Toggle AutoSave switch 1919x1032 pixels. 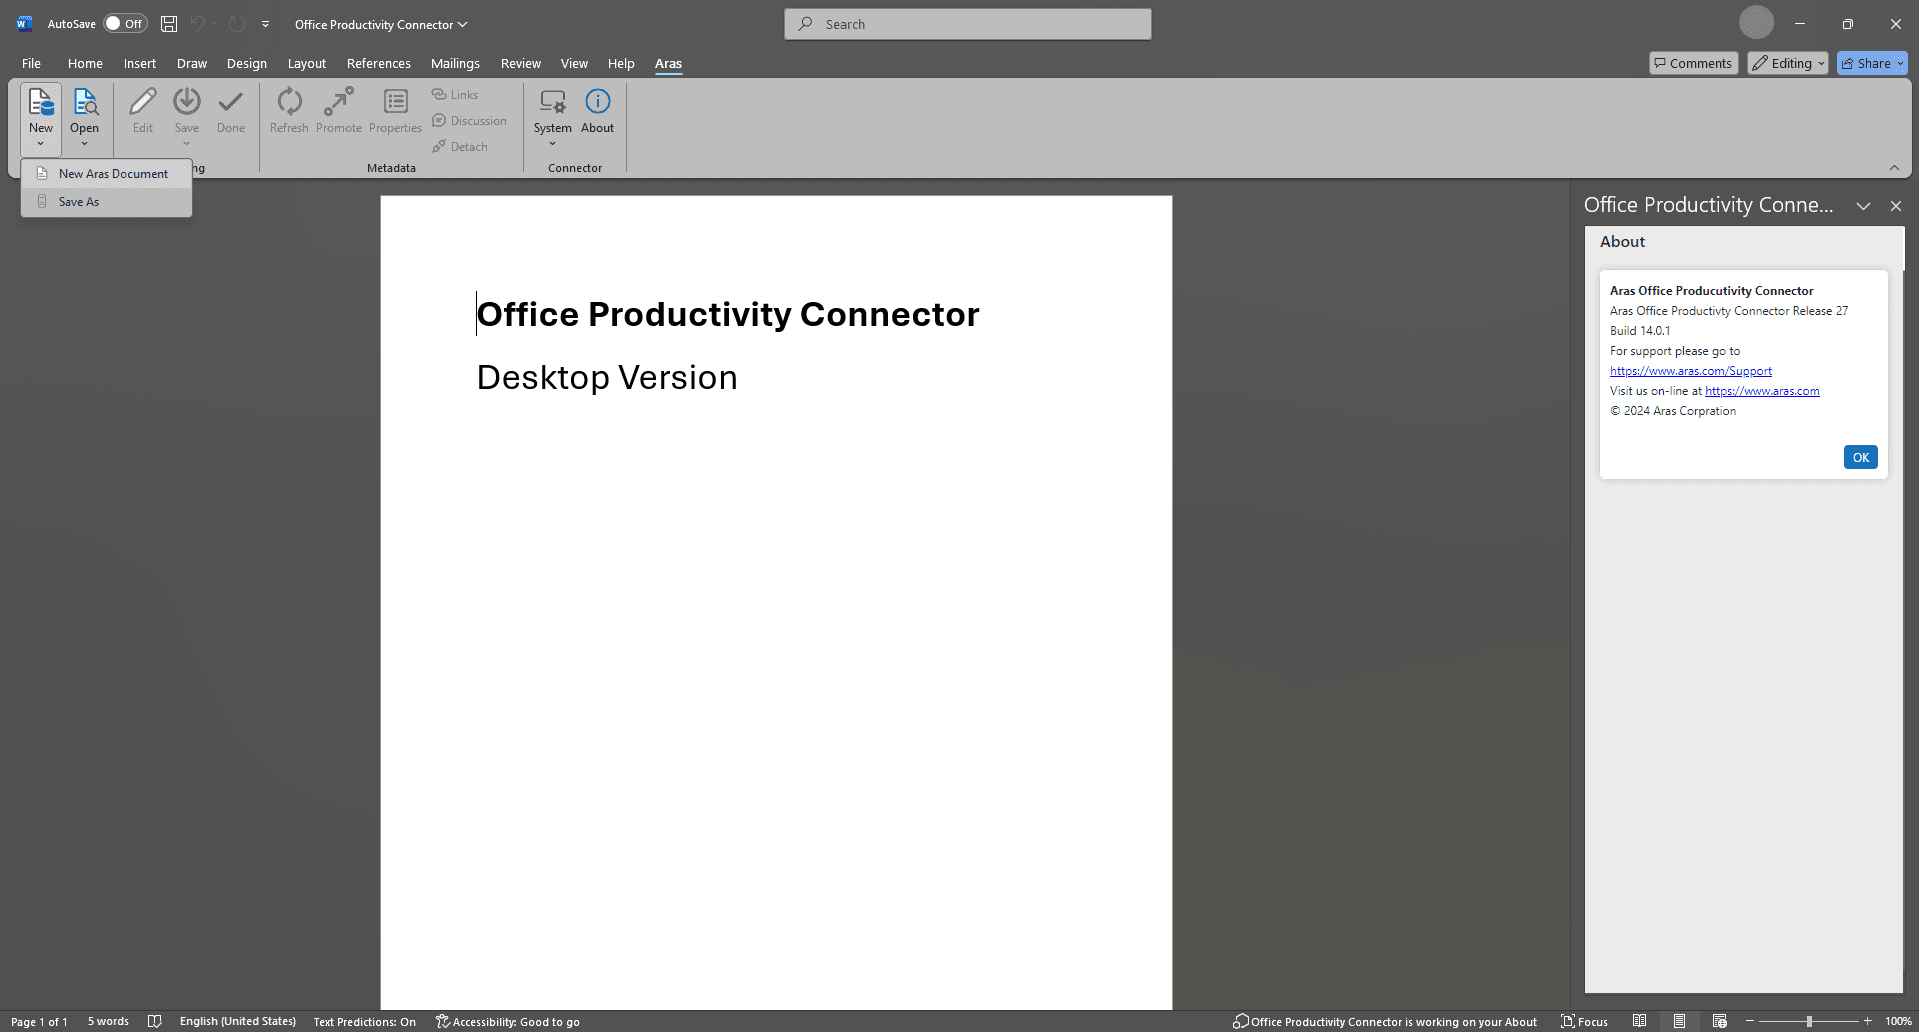125,24
